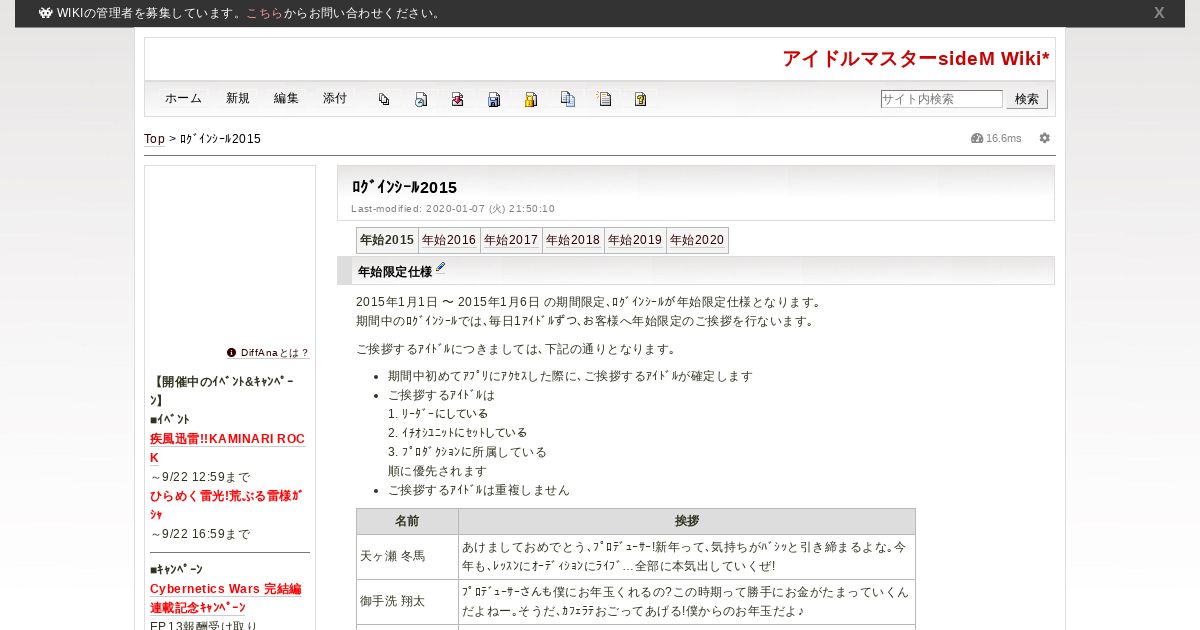Viewport: 1200px width, 630px height.
Task: Click the 【開催中のｲﾍﾞﾝﾄ&ｷｬﾝﾍﾟｰﾝ】 sidebar heading
Action: 222,391
